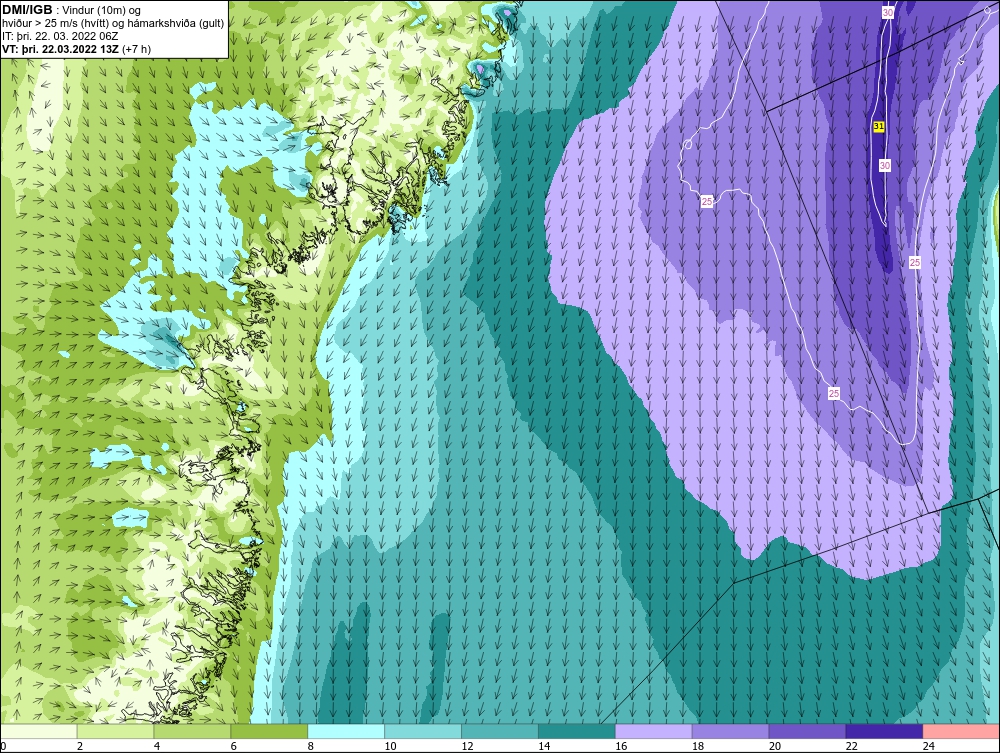The width and height of the screenshot is (1000, 753).
Task: Click the legend scale value '14'
Action: coord(544,746)
